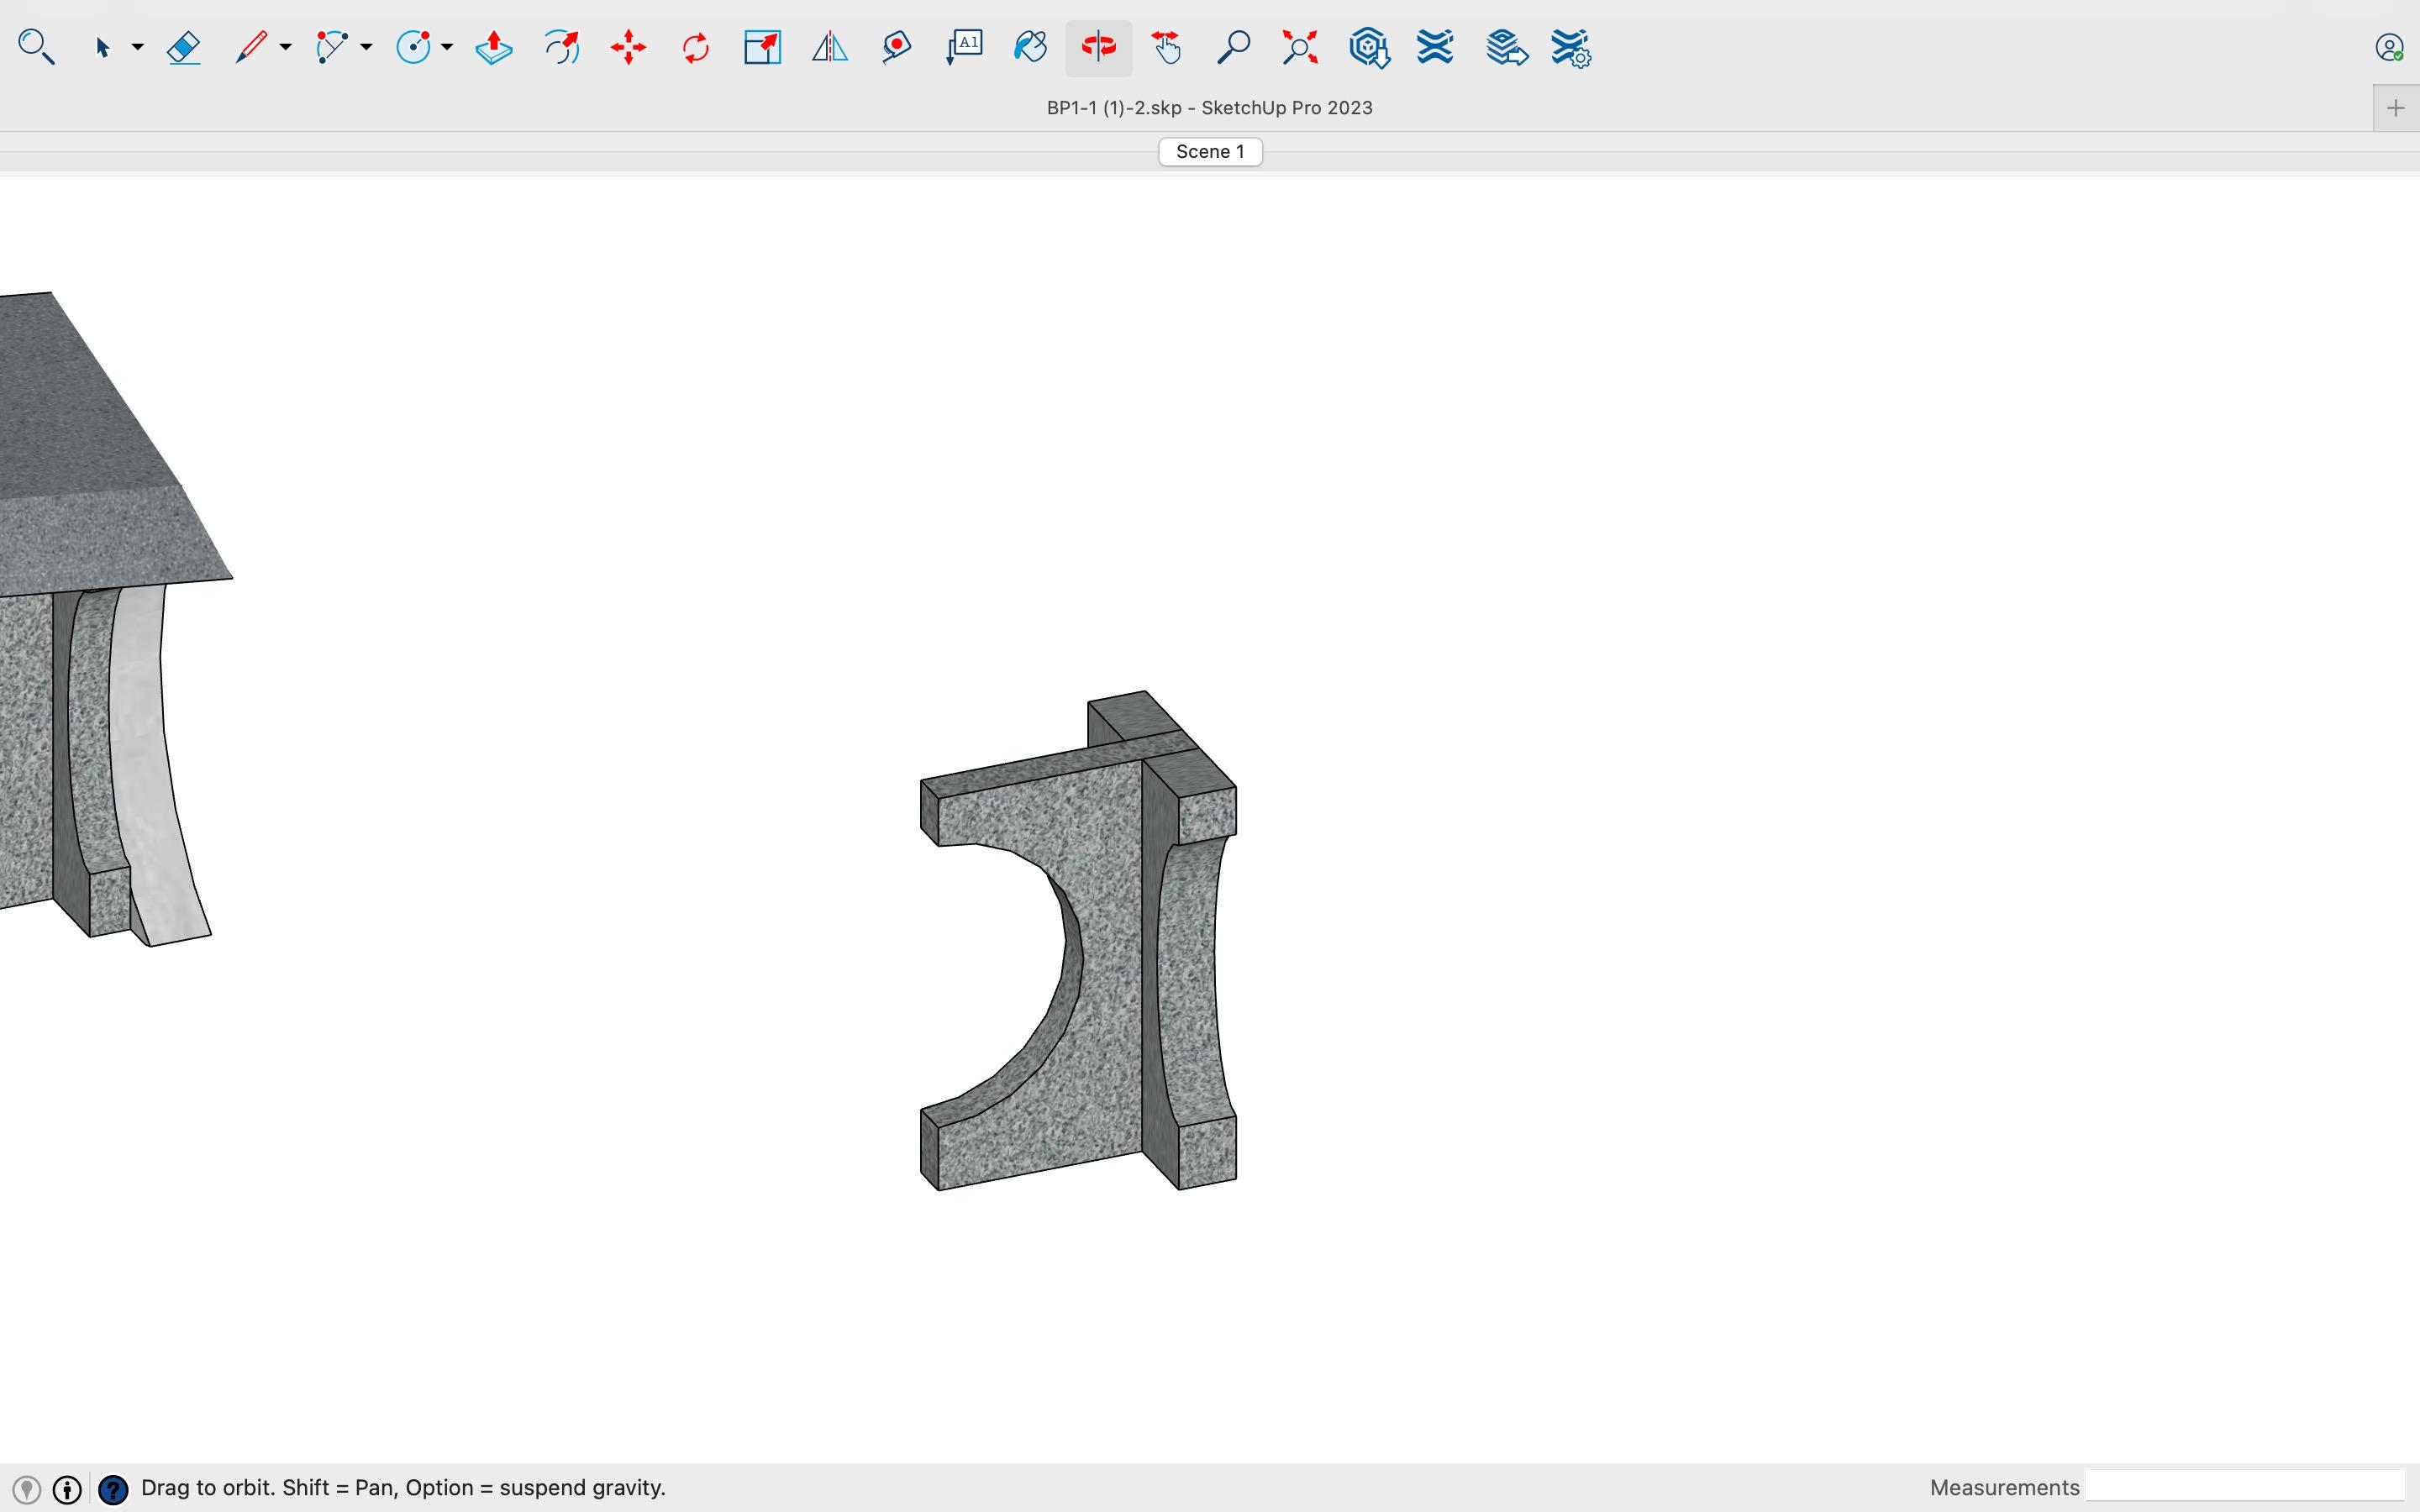Click the plus button to add tray
Screen dimensions: 2420x1512
pos(2395,108)
